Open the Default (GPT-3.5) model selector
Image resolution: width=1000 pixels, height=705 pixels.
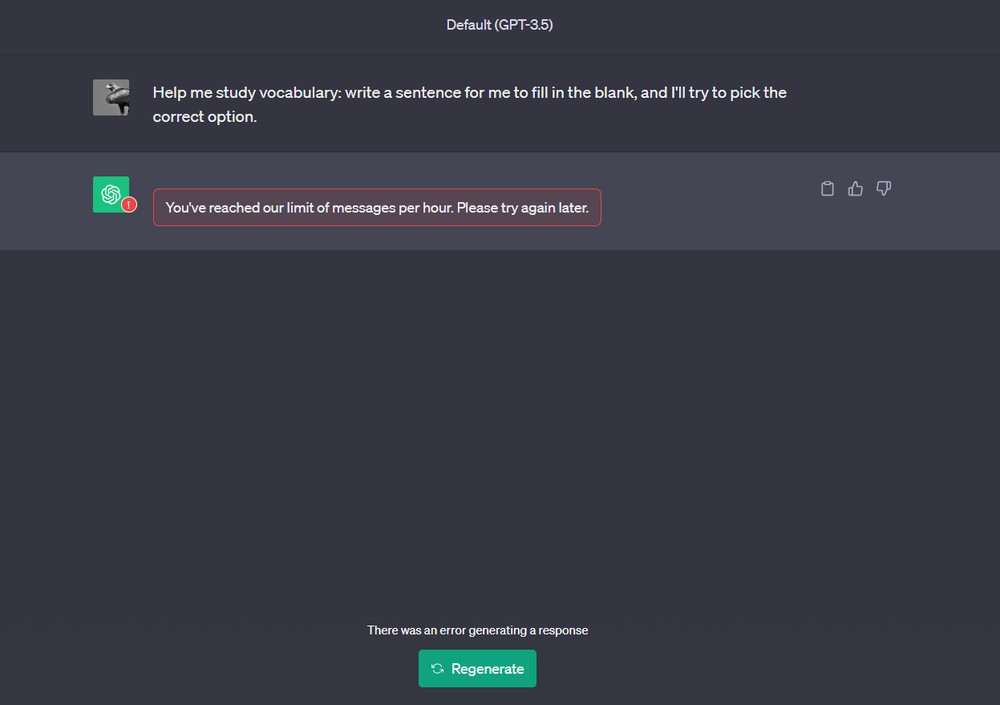500,24
